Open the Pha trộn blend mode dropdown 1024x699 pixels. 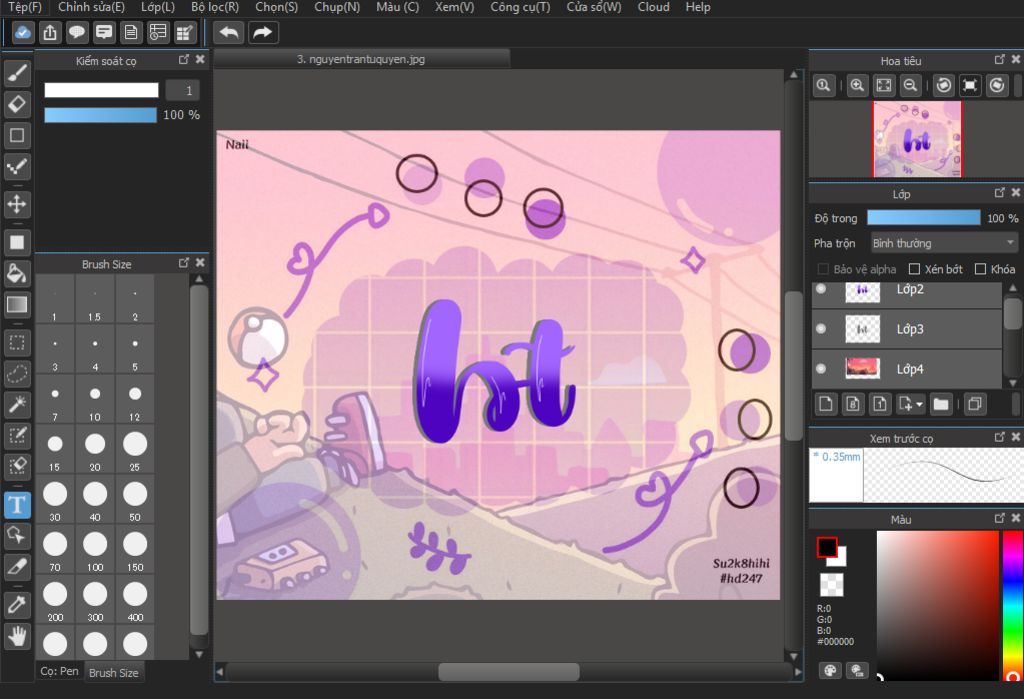click(944, 243)
